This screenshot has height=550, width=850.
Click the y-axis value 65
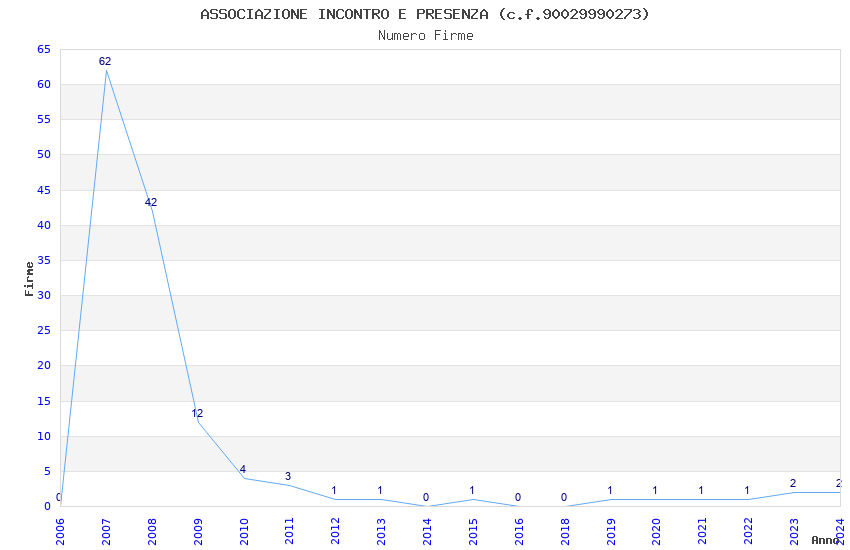pyautogui.click(x=44, y=49)
